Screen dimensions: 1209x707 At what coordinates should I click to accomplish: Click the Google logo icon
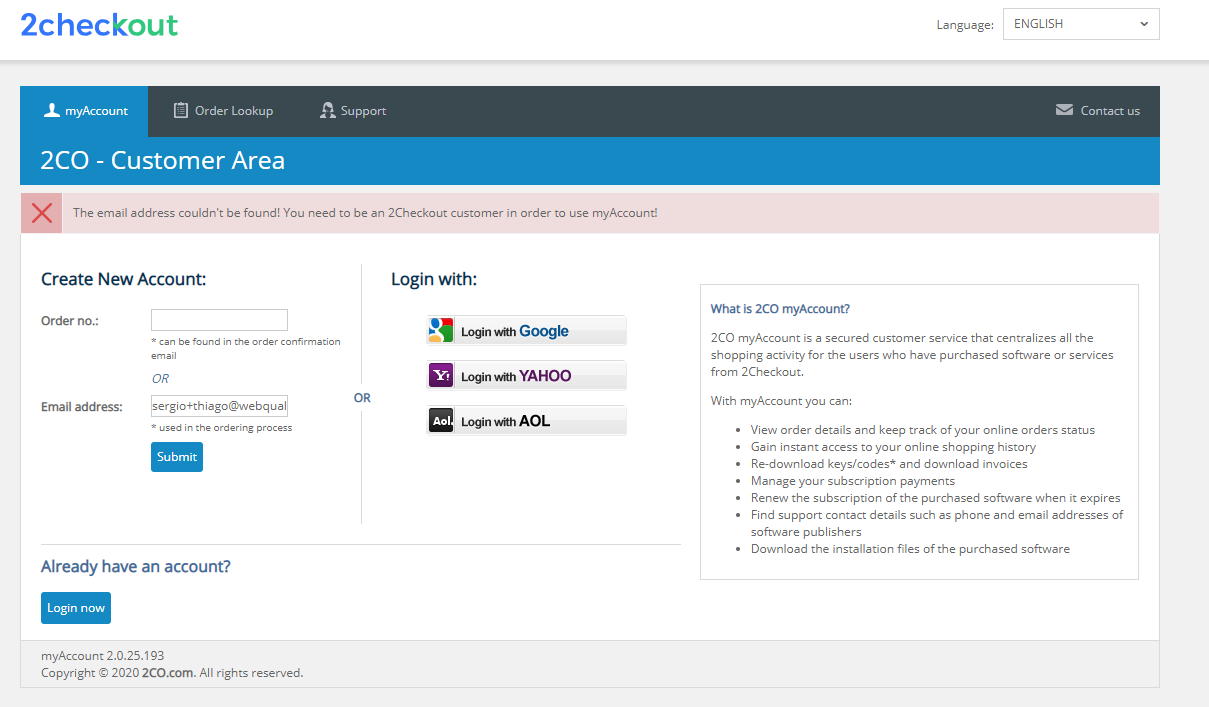coord(441,331)
